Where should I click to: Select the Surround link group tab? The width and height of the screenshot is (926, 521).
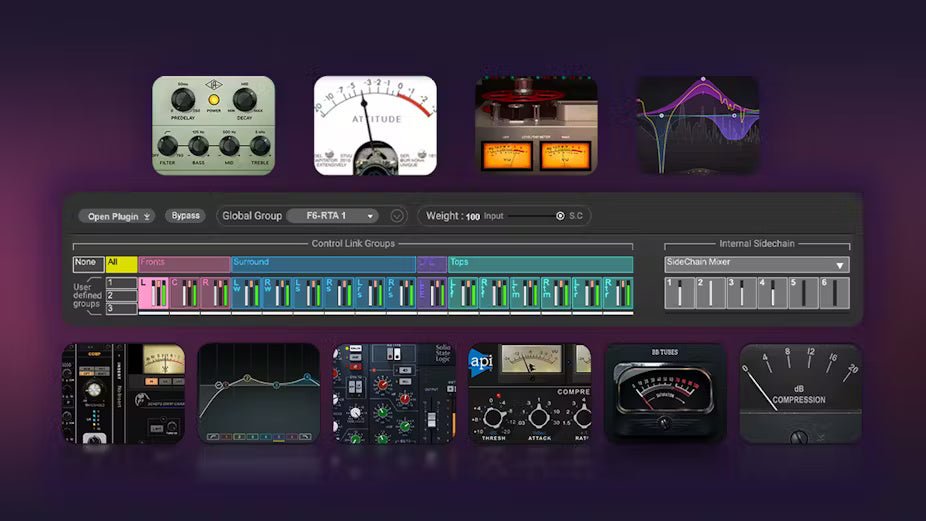pyautogui.click(x=323, y=263)
